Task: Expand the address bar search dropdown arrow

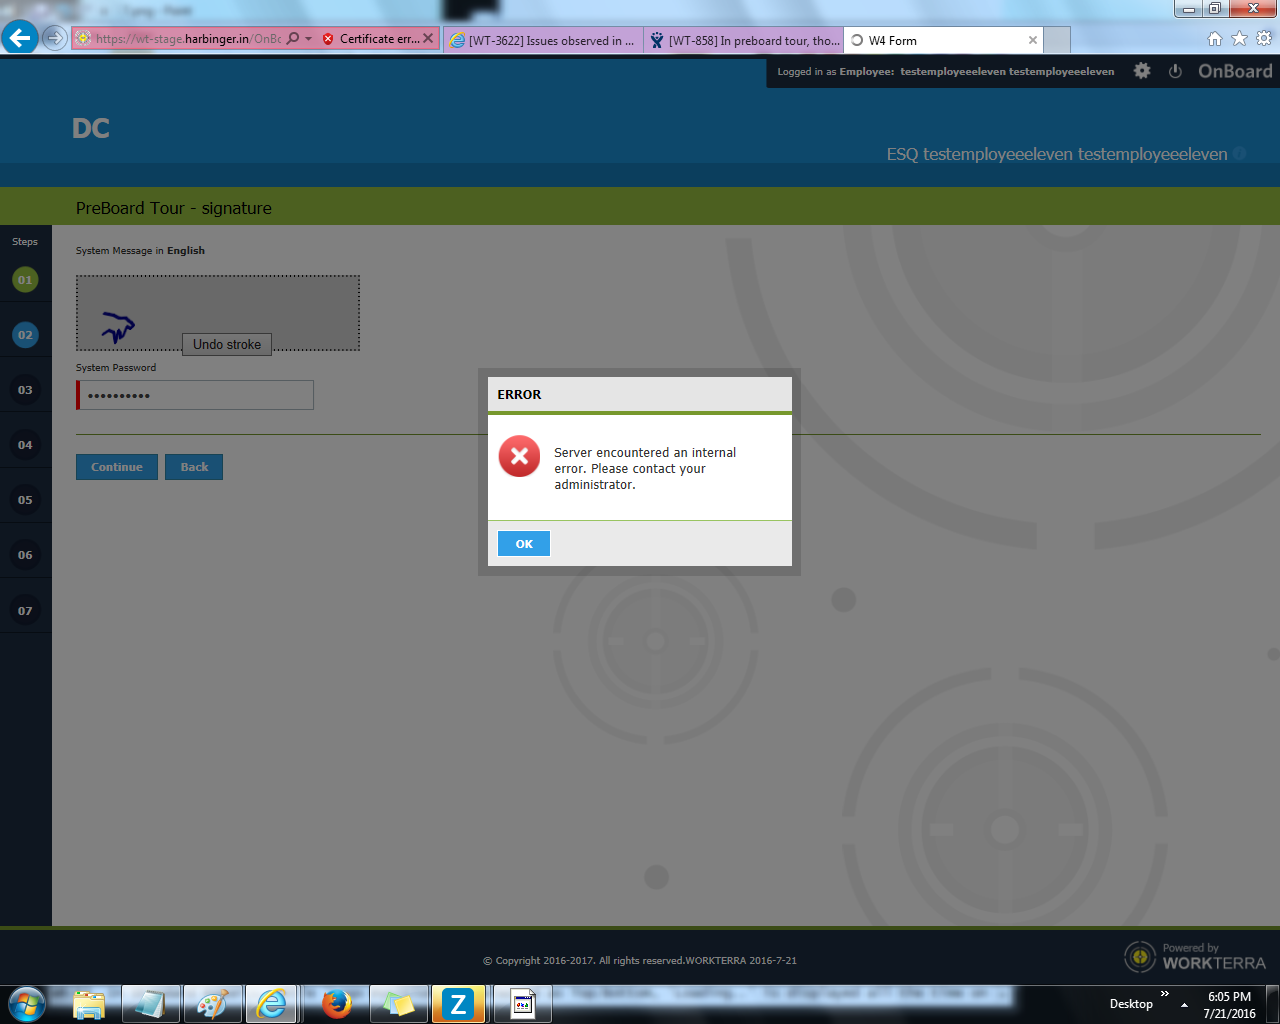Action: click(308, 39)
